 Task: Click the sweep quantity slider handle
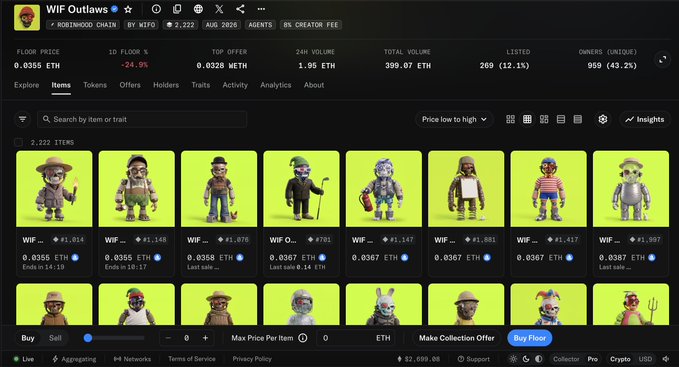pyautogui.click(x=88, y=338)
